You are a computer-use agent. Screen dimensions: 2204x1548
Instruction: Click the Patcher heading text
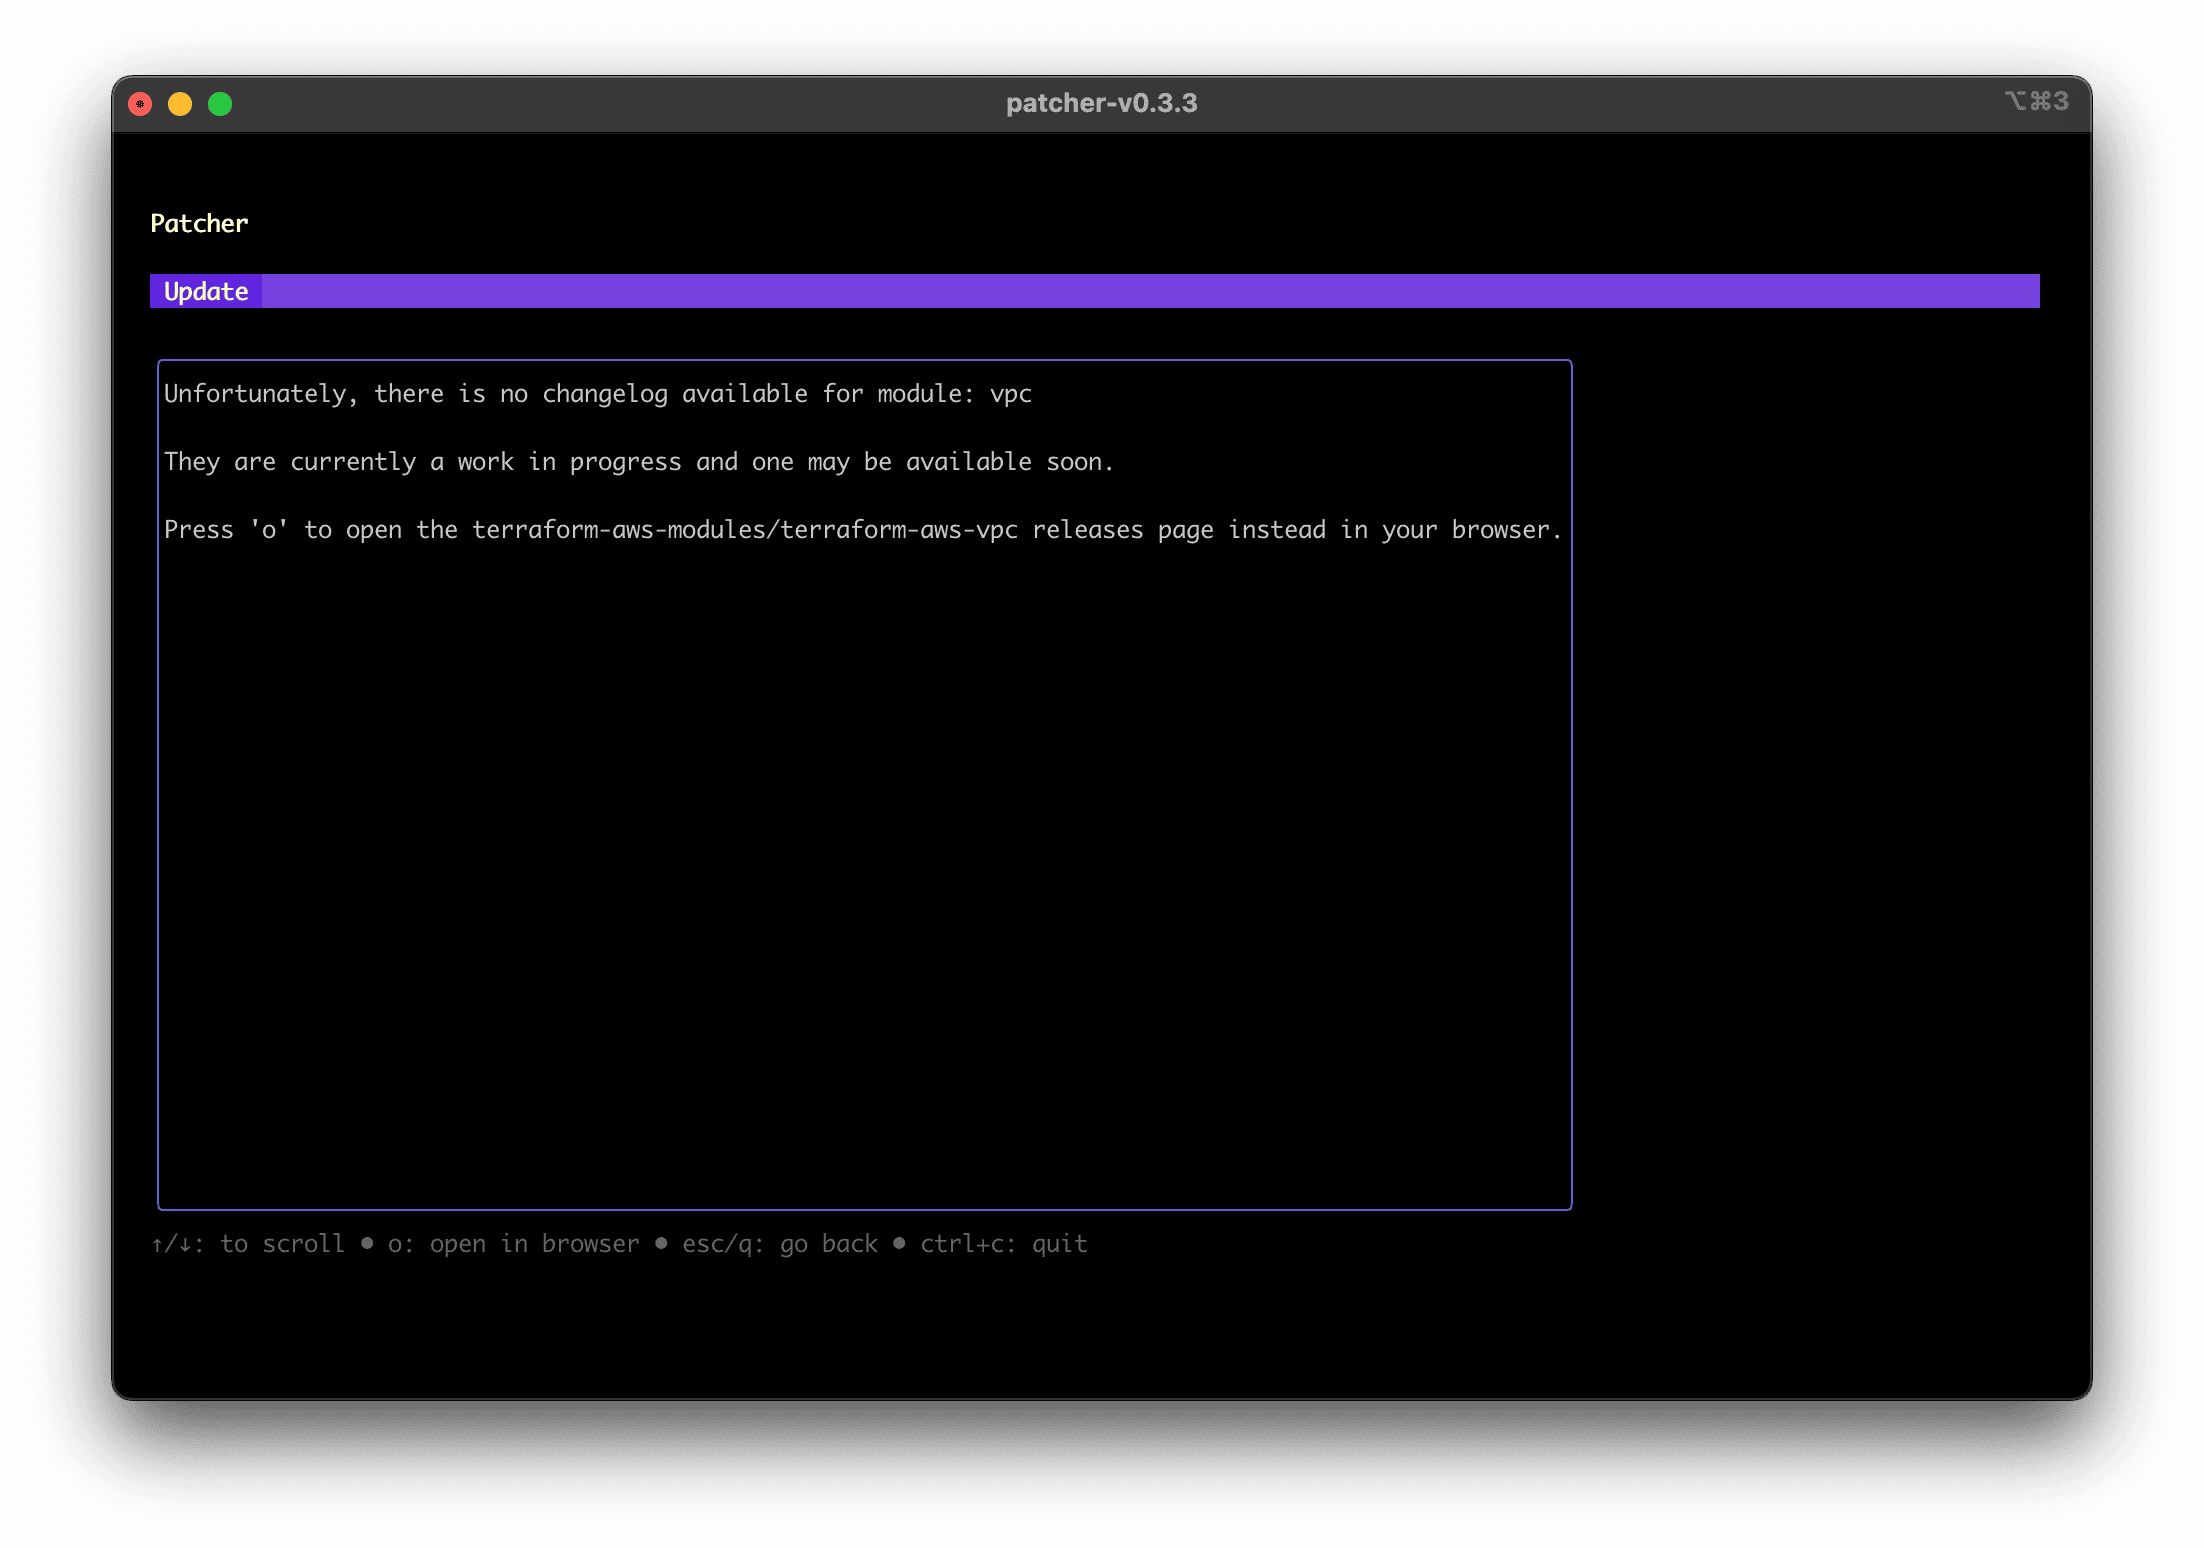[199, 223]
